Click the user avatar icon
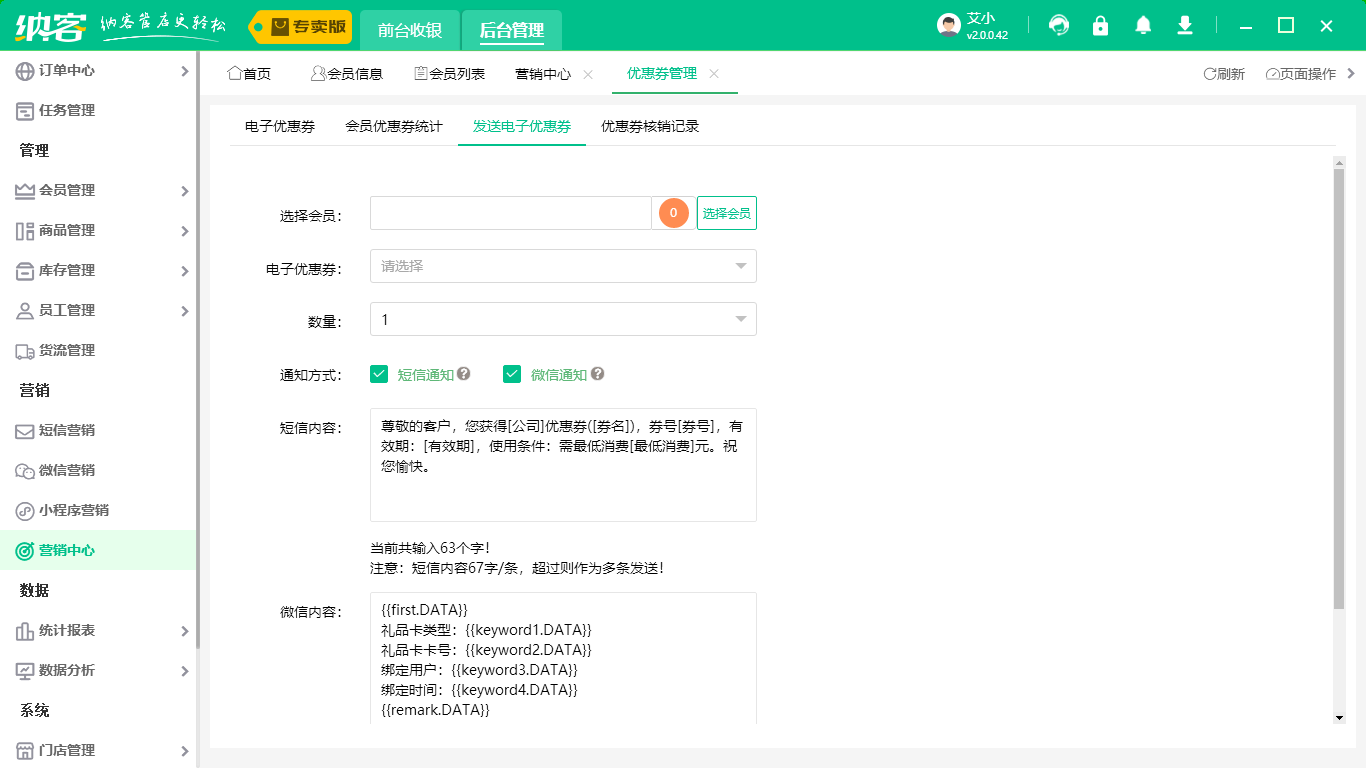The height and width of the screenshot is (768, 1366). point(949,26)
